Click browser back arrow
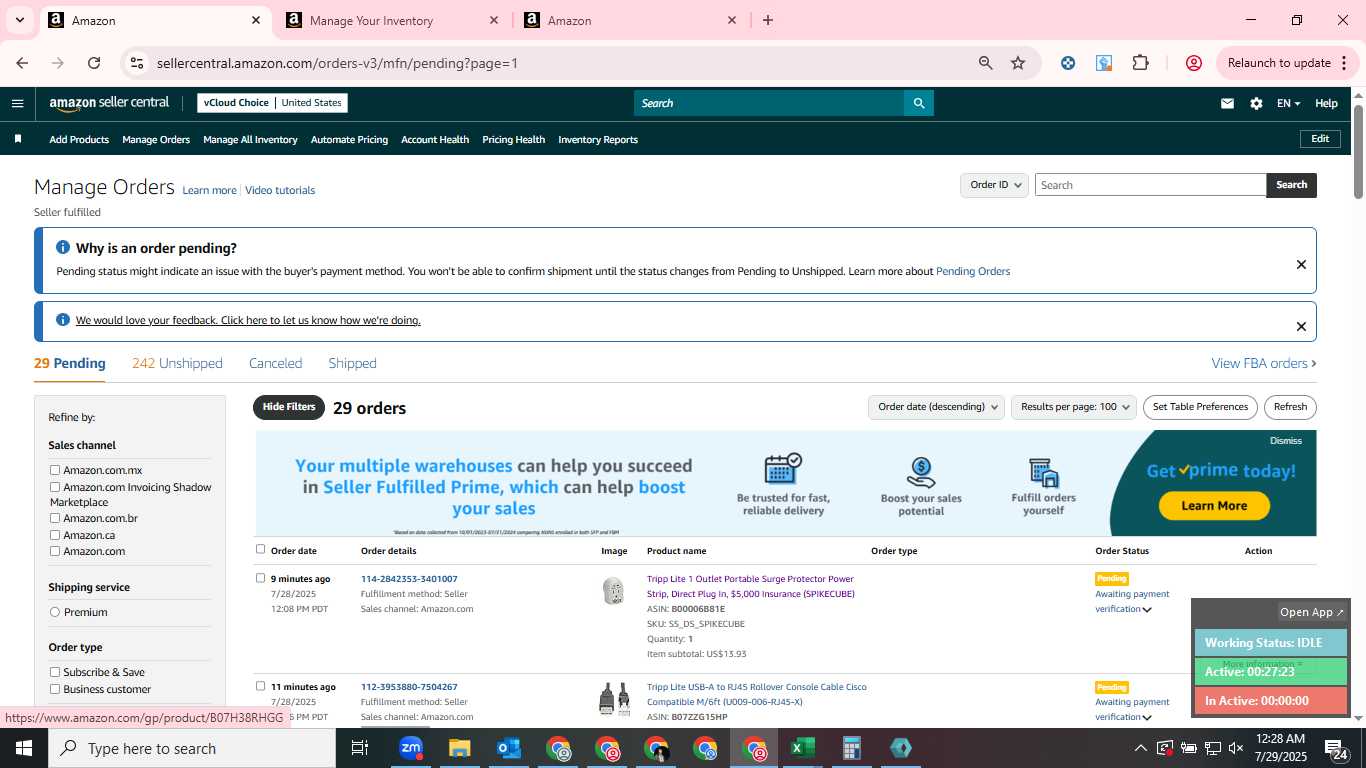1366x768 pixels. (x=22, y=63)
